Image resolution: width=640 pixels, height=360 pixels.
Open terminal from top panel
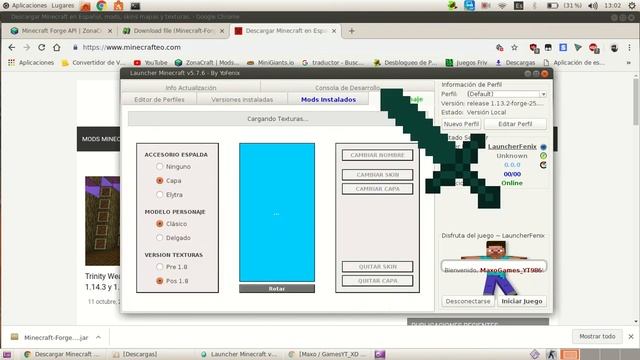point(135,6)
